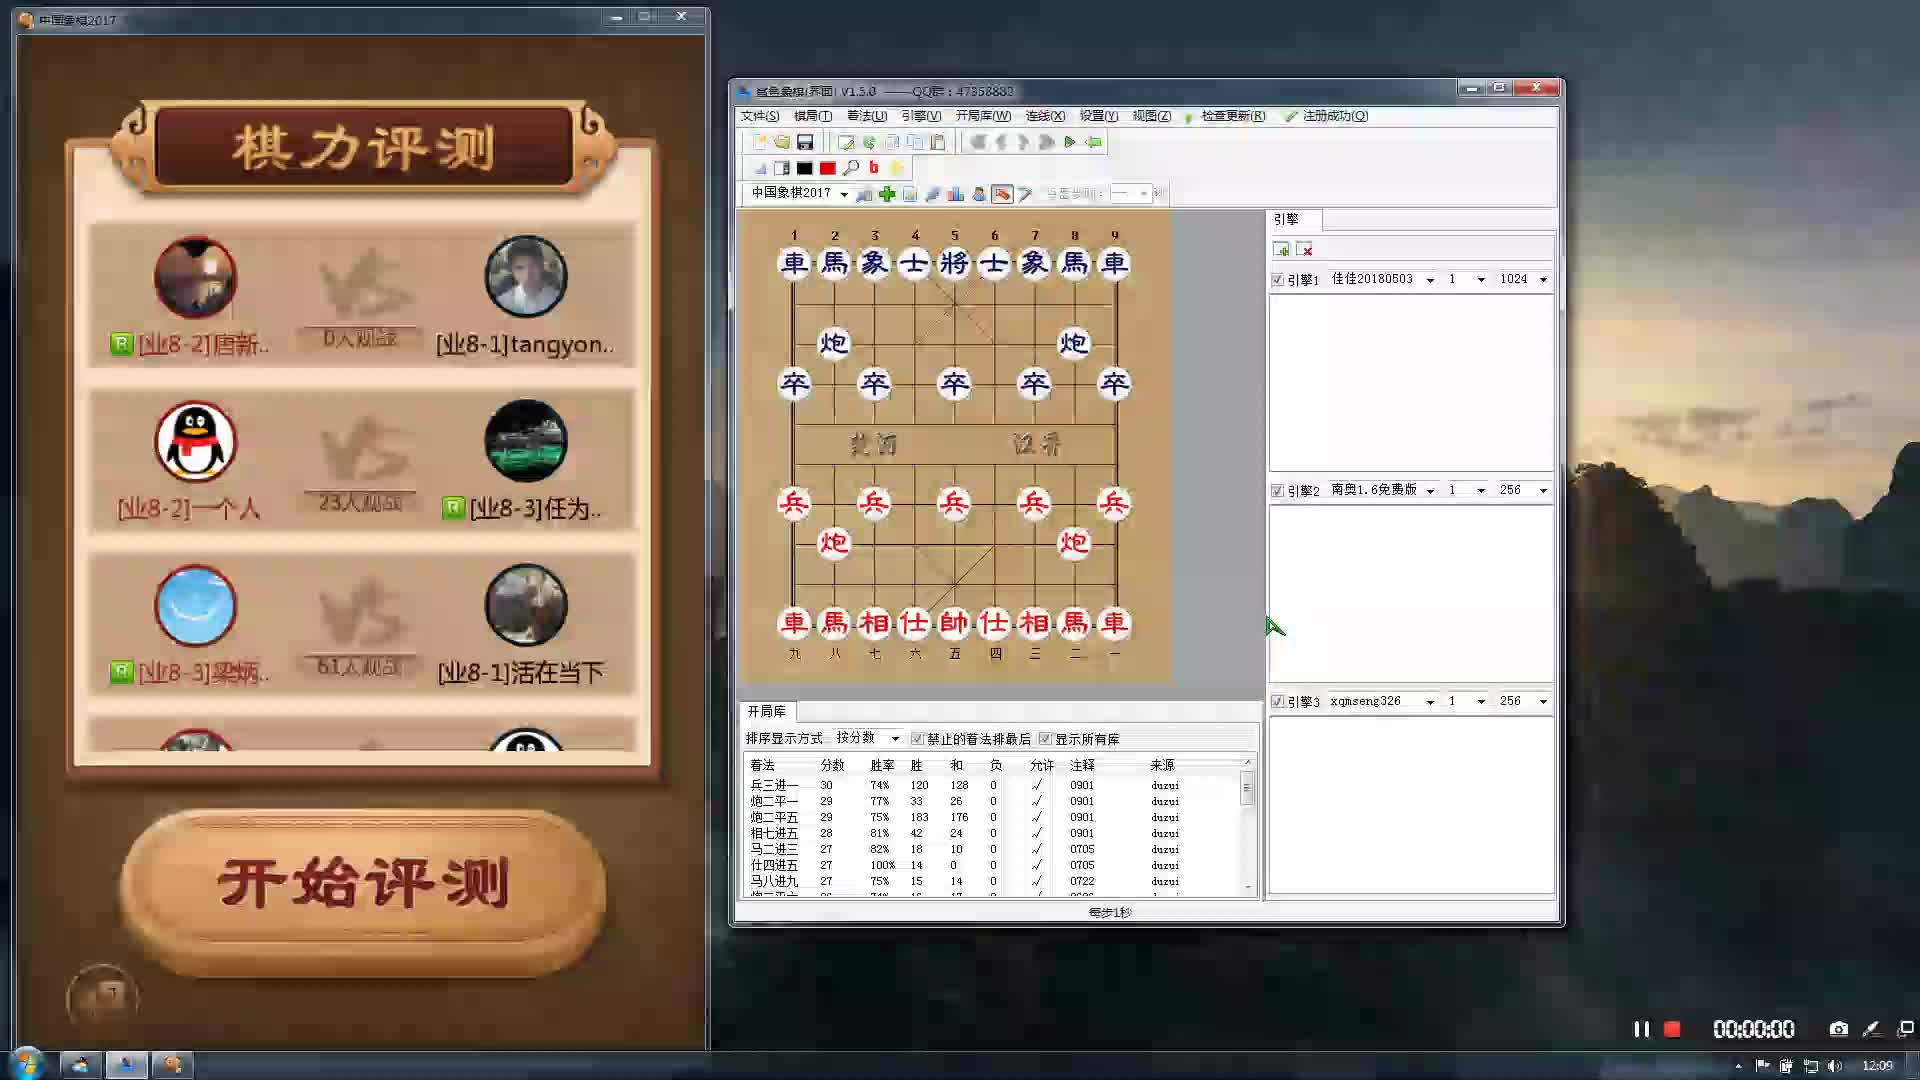
Task: Open the match [业8-2]一个人 vs 任为
Action: tap(362, 460)
